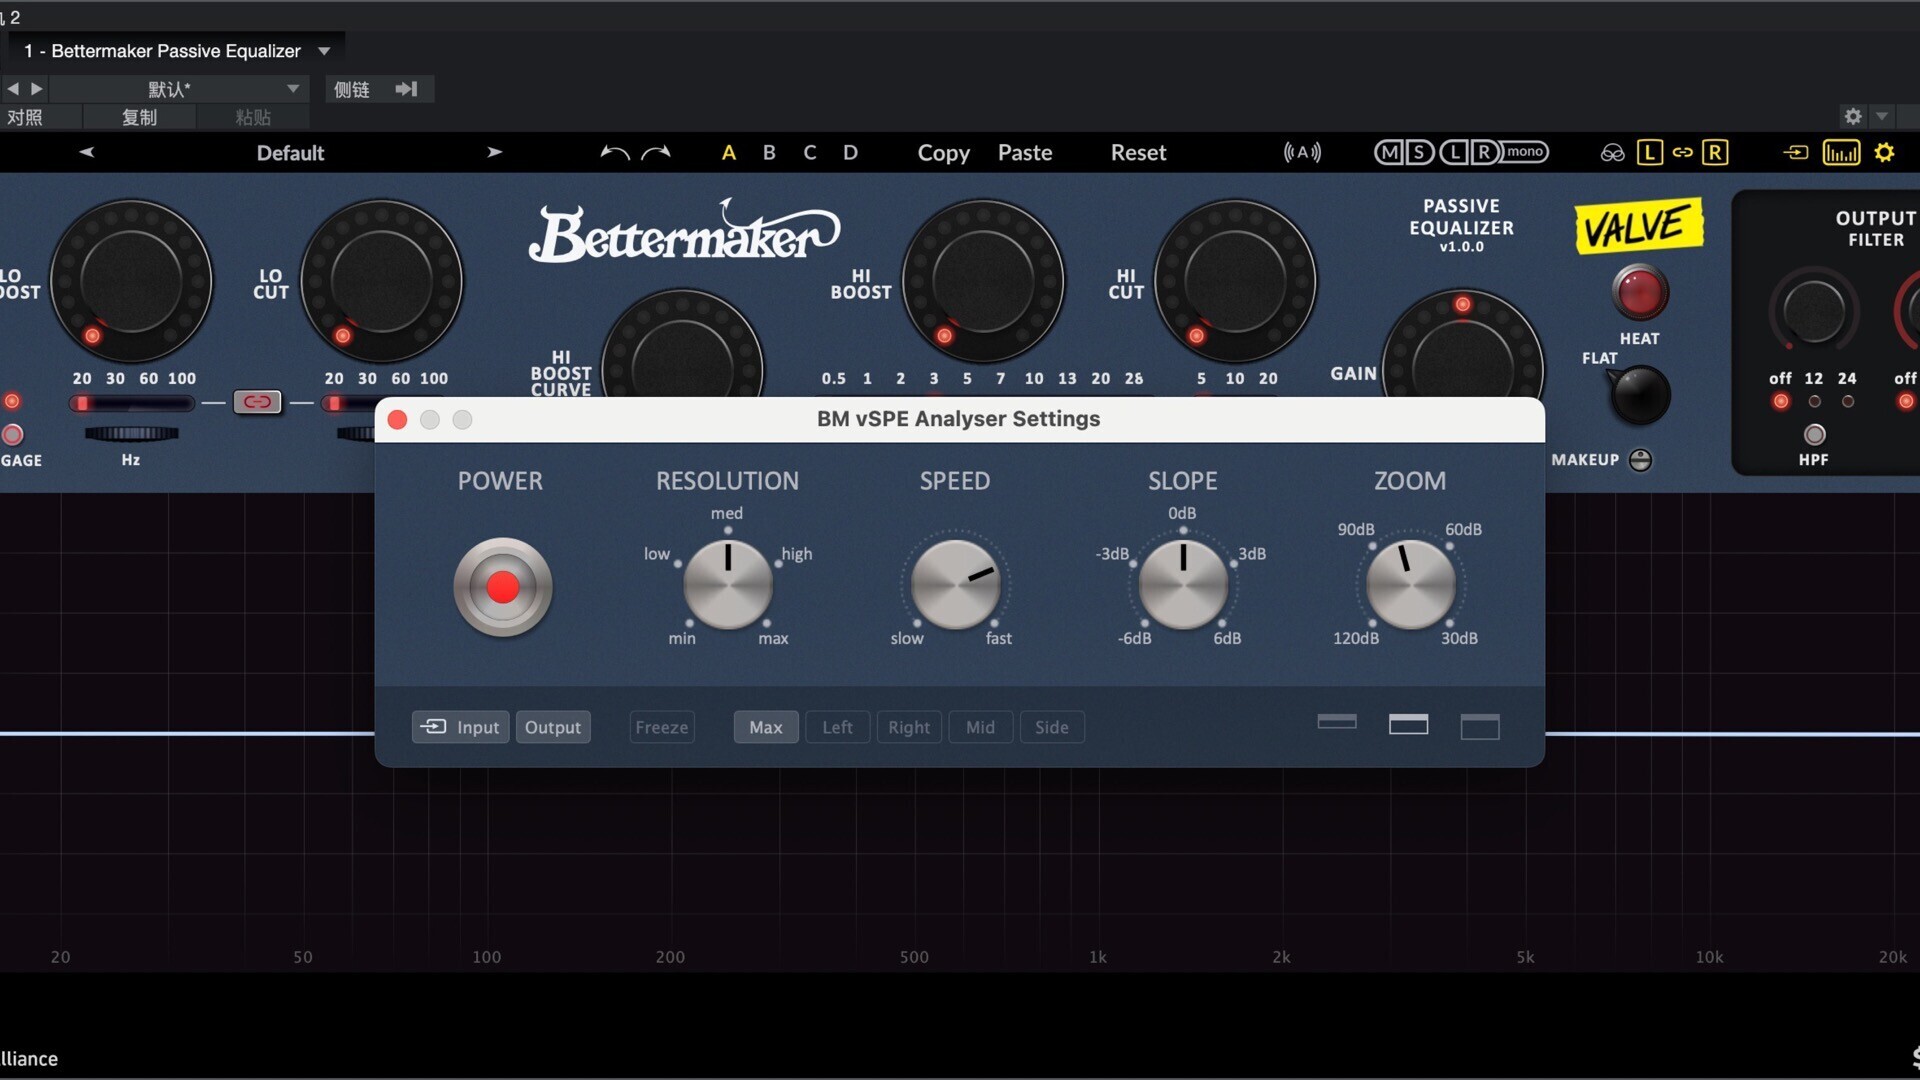Toggle the spectrum analyser icon in toolbar

click(1841, 152)
